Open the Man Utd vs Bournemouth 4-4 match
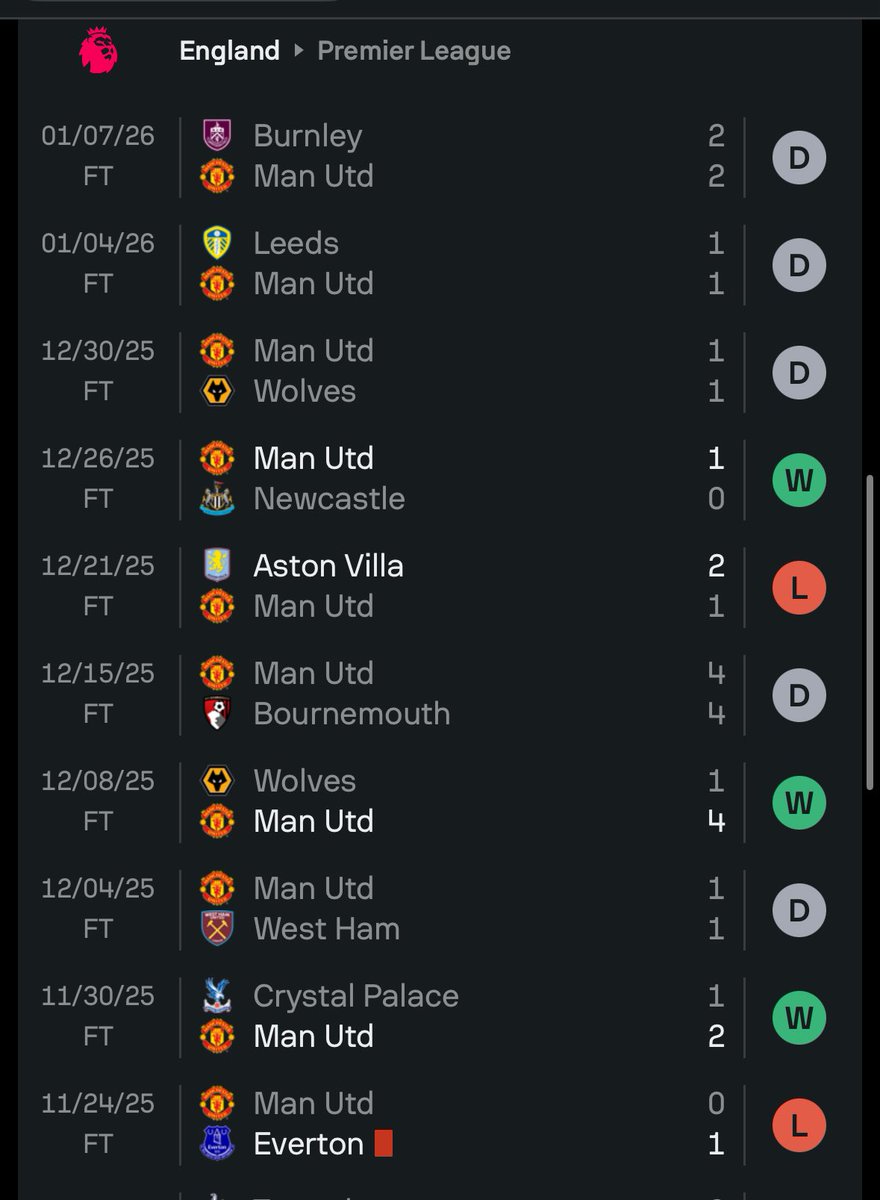Image resolution: width=880 pixels, height=1200 pixels. coord(440,693)
